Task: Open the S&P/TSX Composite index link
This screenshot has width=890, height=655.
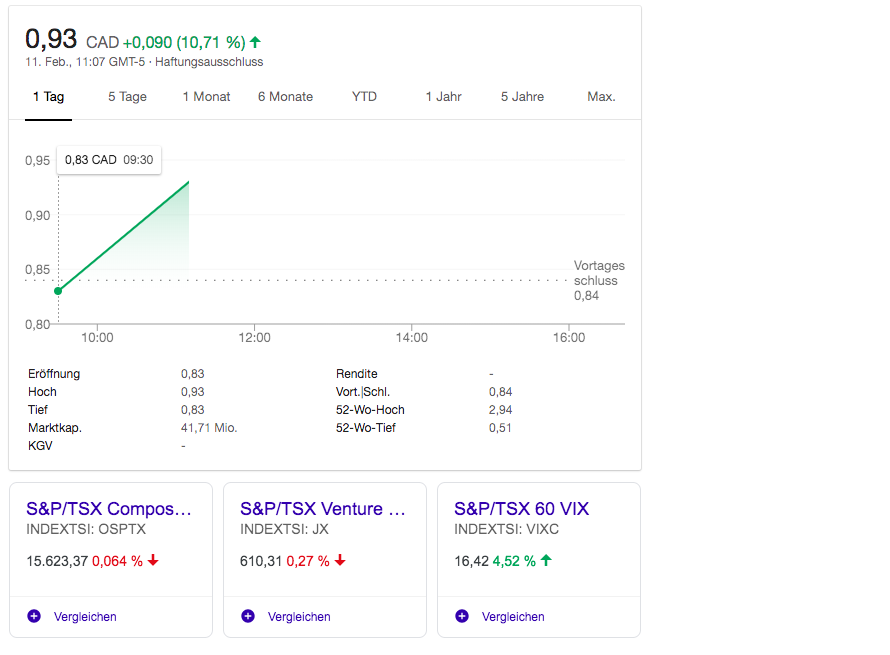Action: click(x=108, y=509)
